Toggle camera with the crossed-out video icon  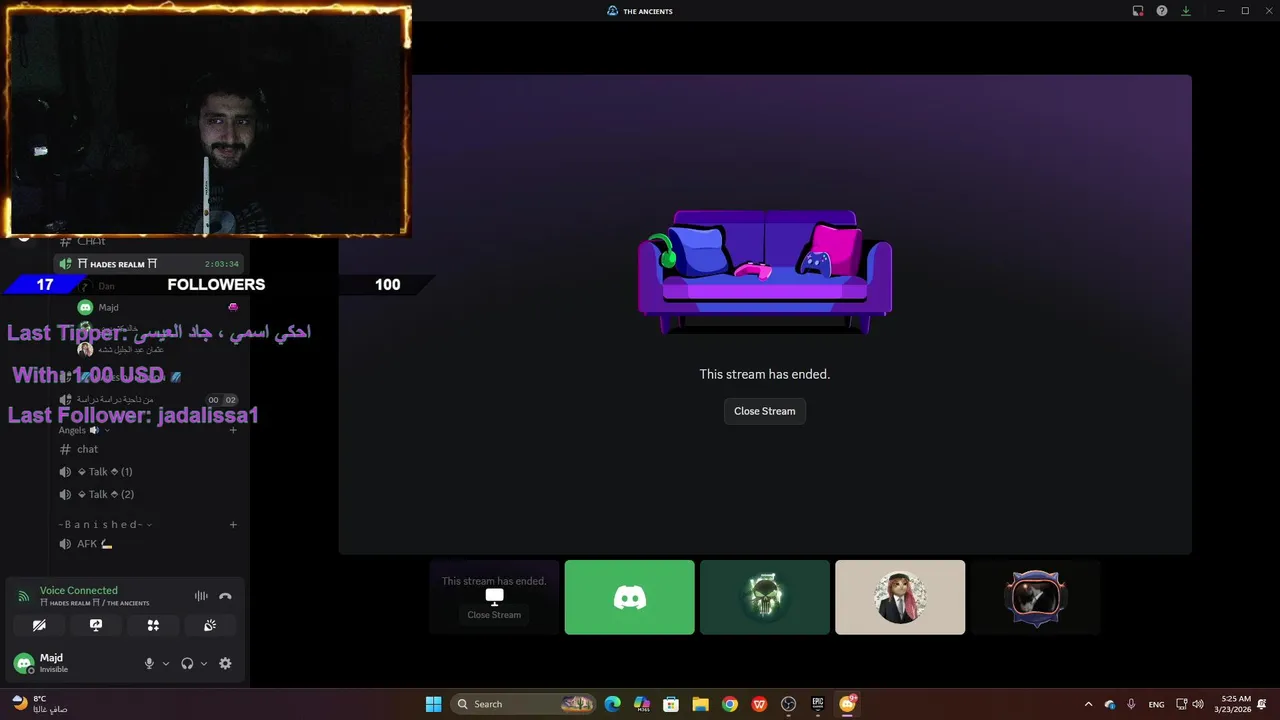click(39, 625)
